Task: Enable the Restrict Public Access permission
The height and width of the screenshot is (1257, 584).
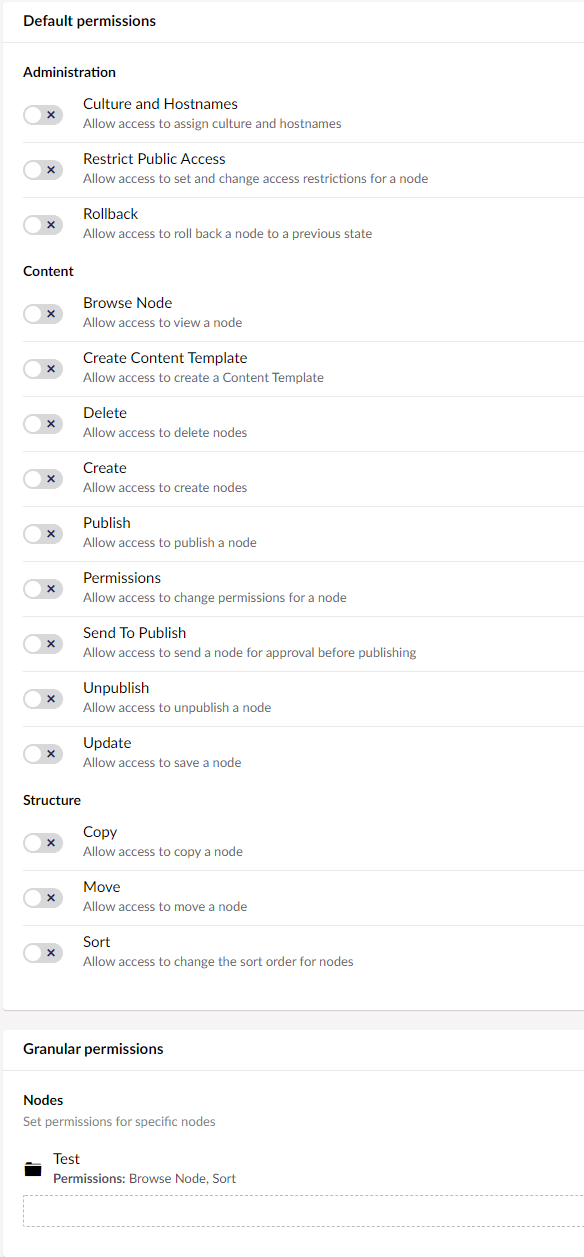Action: tap(43, 169)
